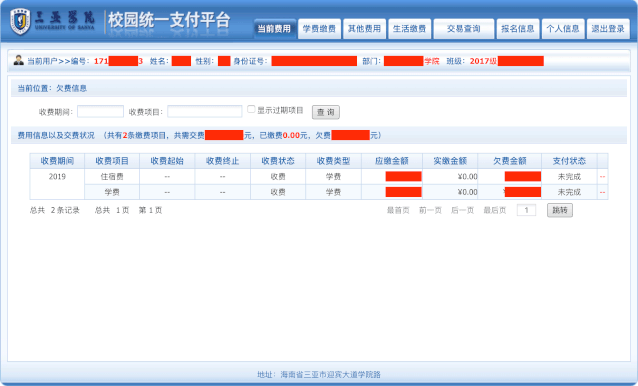Open the 其他费用 tab
The height and width of the screenshot is (386, 638).
point(364,29)
